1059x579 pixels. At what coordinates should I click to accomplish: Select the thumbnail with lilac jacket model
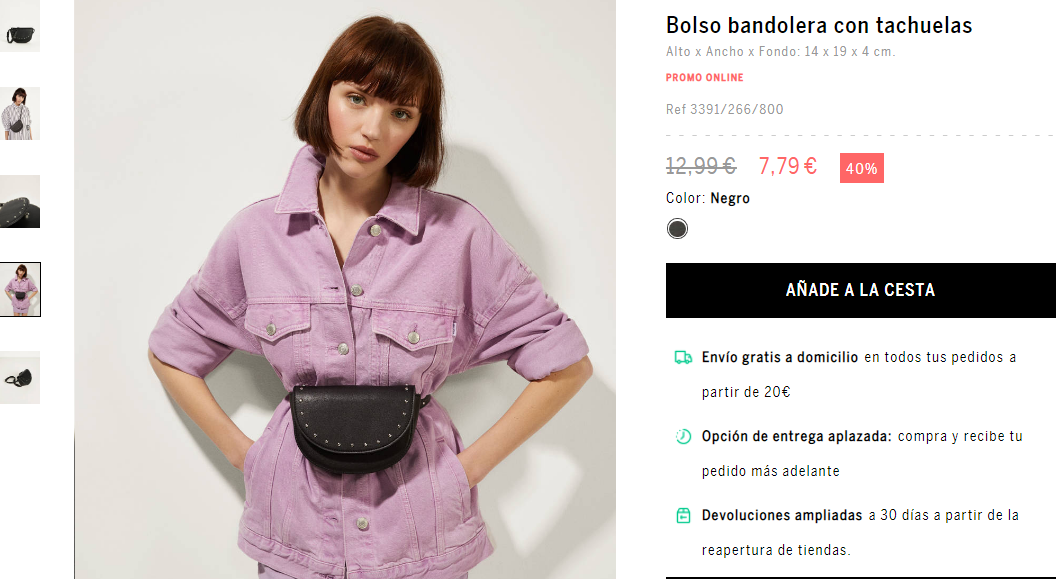(20, 289)
